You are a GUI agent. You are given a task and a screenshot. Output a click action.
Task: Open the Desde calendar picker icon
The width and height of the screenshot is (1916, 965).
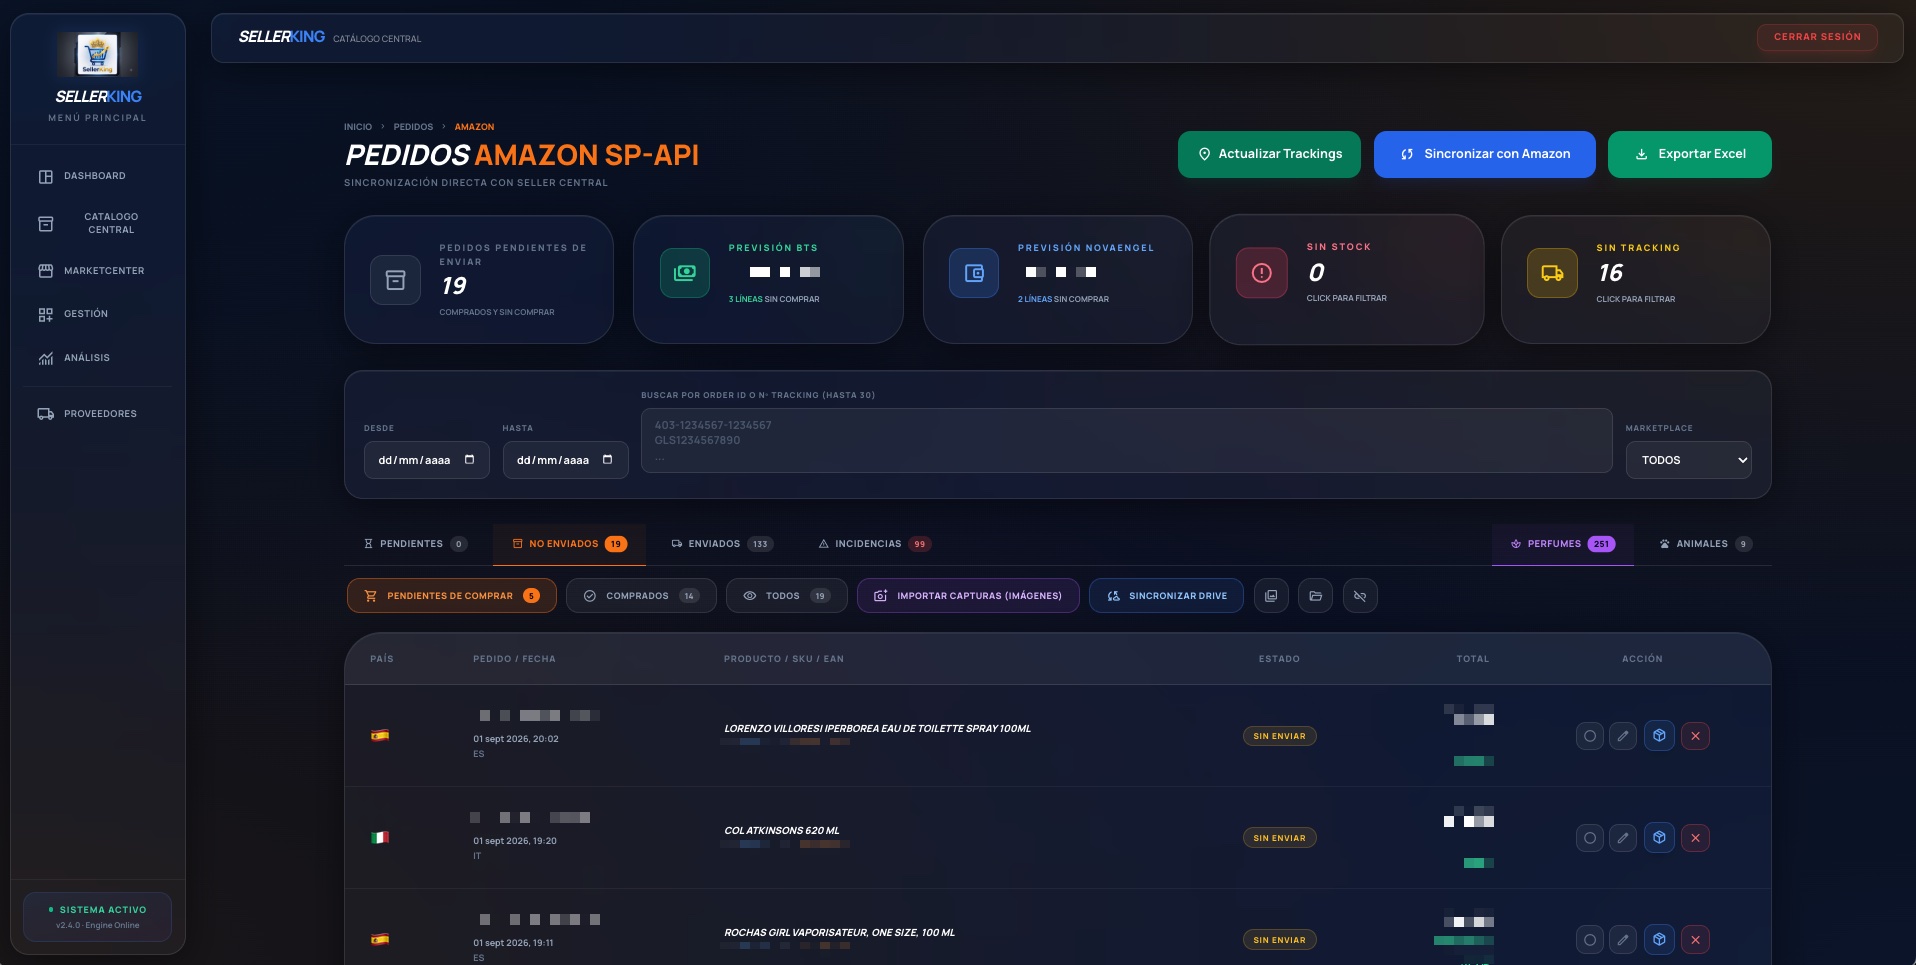click(x=470, y=460)
